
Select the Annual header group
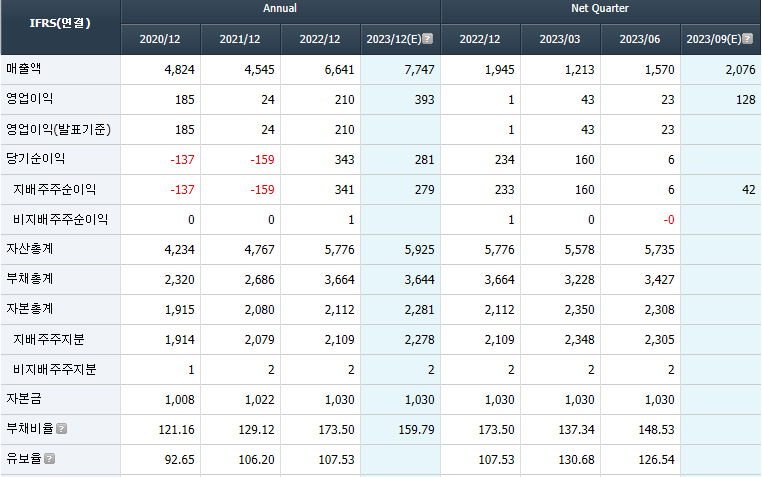pyautogui.click(x=280, y=9)
